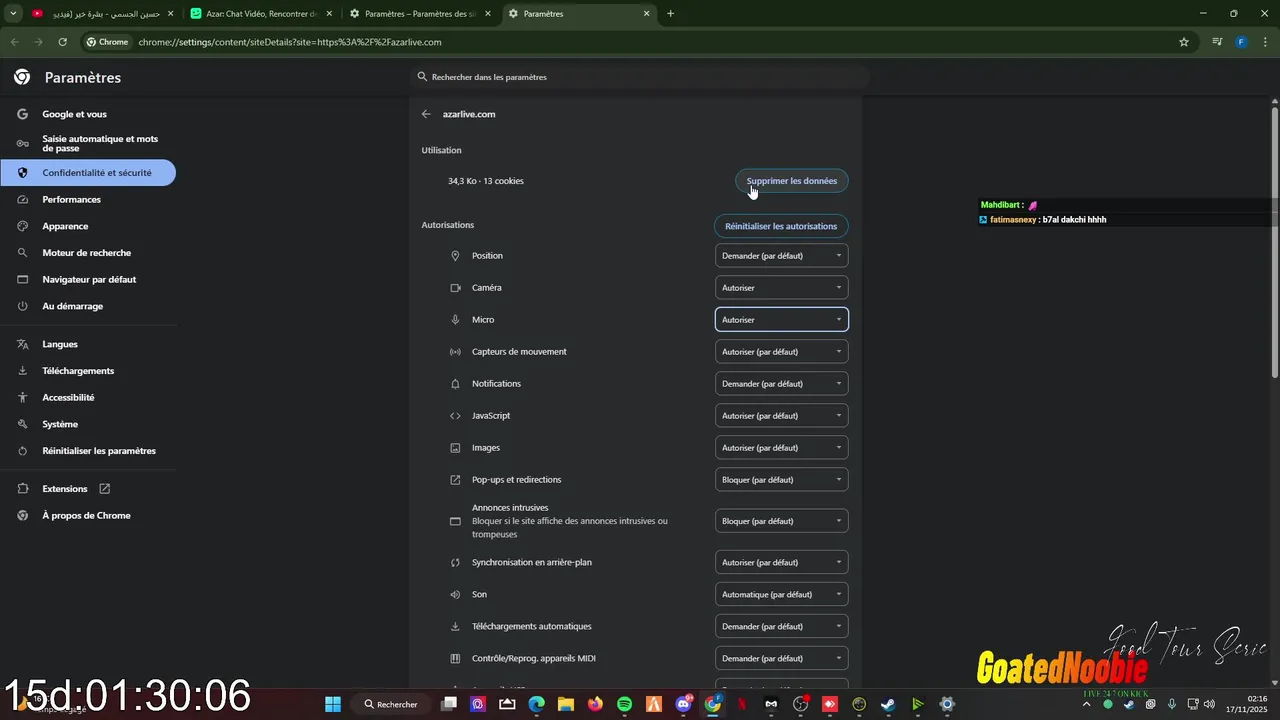Click Réinitialiser les autorisations button

pos(781,226)
